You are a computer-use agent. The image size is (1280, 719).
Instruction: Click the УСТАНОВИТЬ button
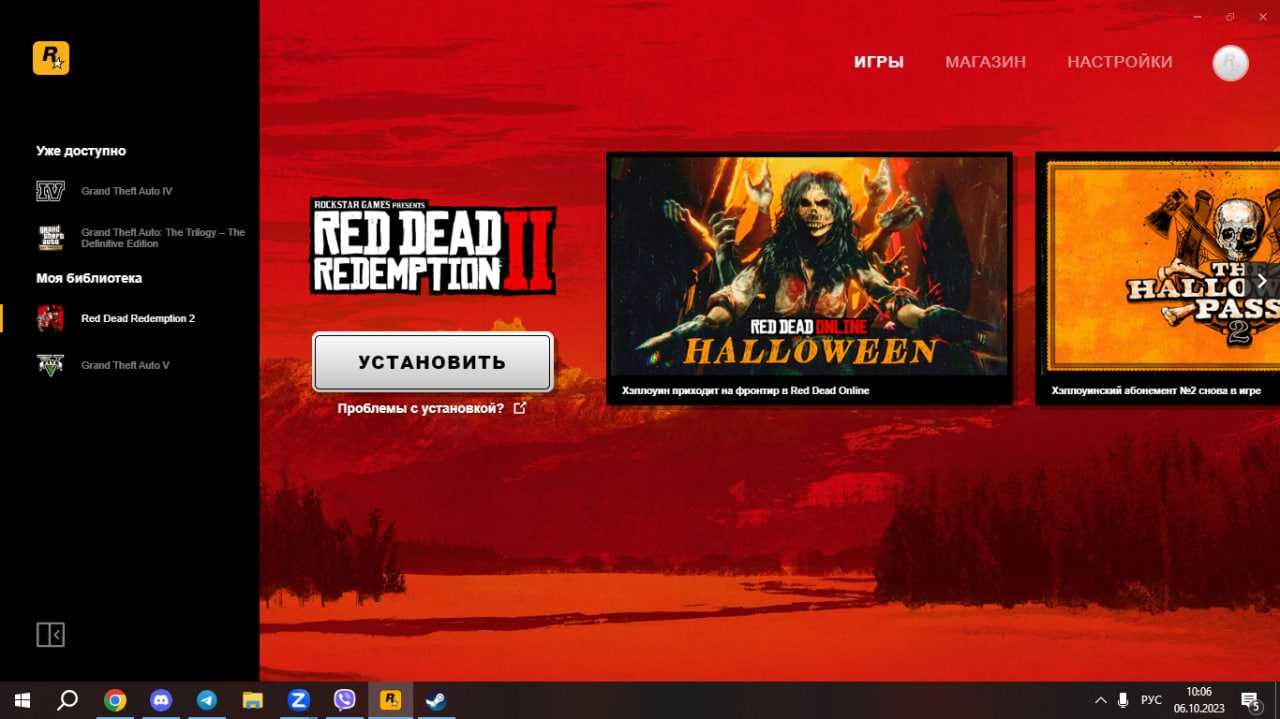coord(432,362)
